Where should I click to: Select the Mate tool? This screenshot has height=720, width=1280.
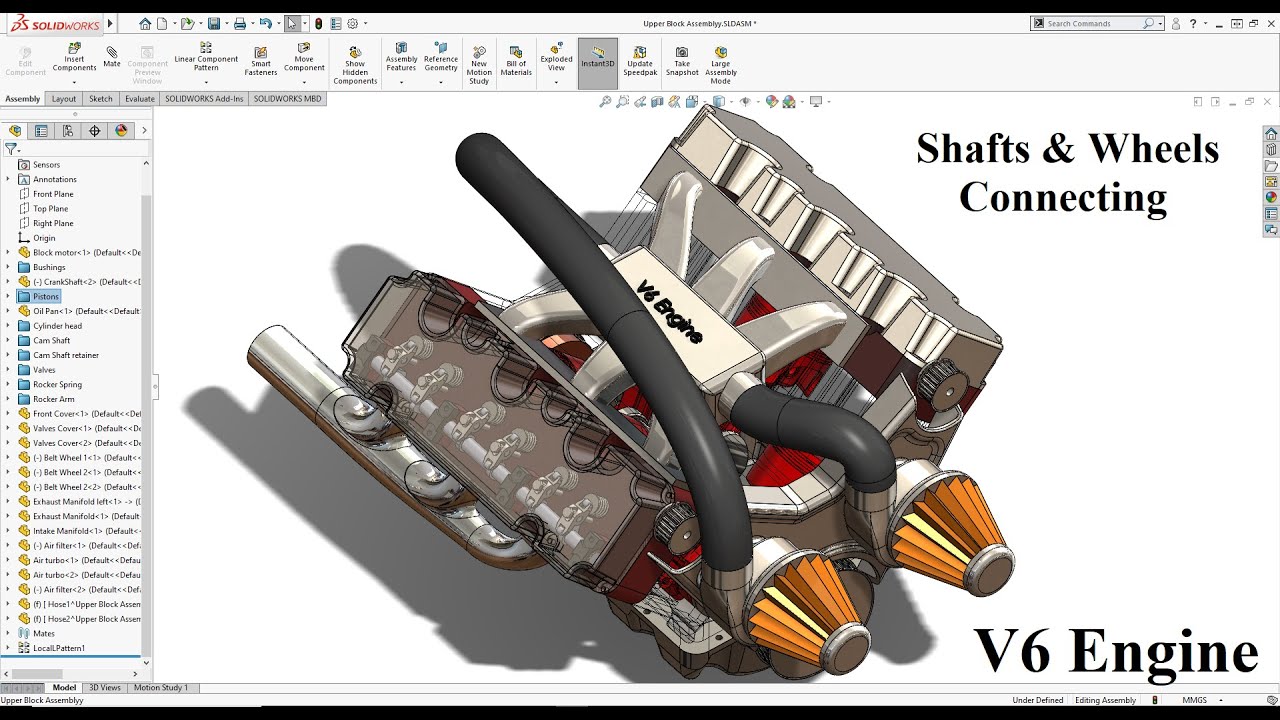pyautogui.click(x=112, y=55)
